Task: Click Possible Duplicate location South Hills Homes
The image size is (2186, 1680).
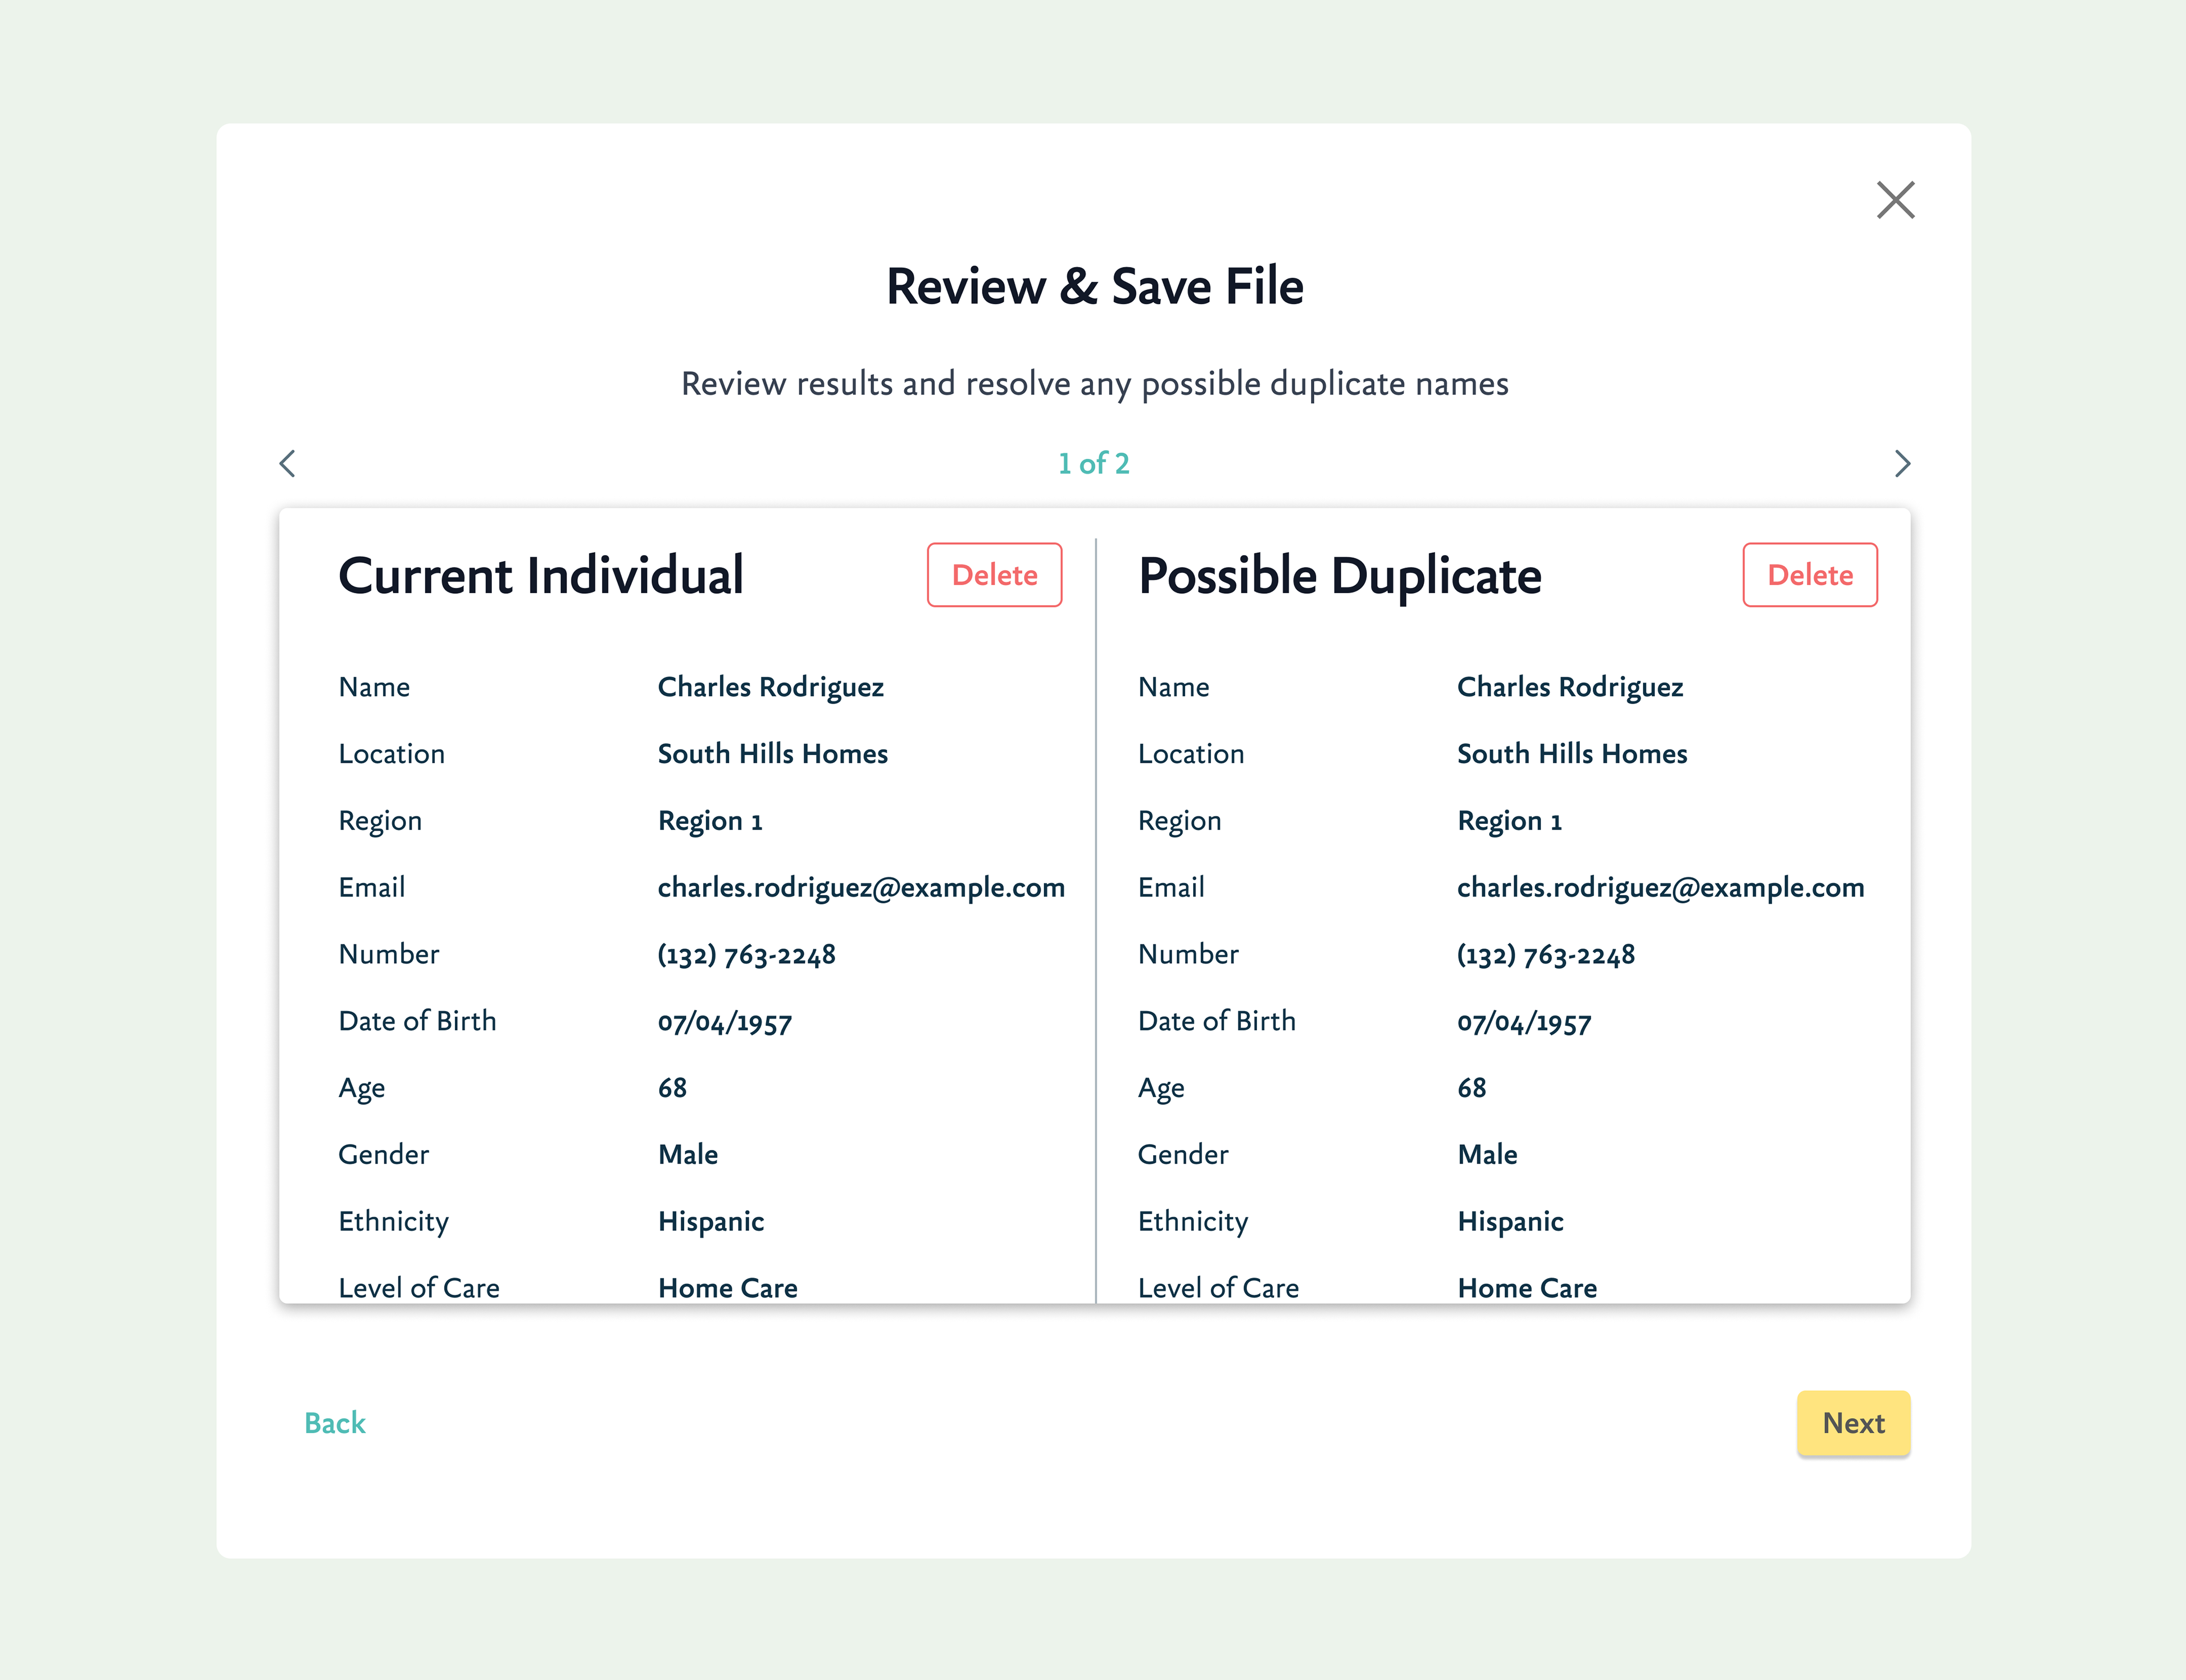Action: [x=1572, y=754]
